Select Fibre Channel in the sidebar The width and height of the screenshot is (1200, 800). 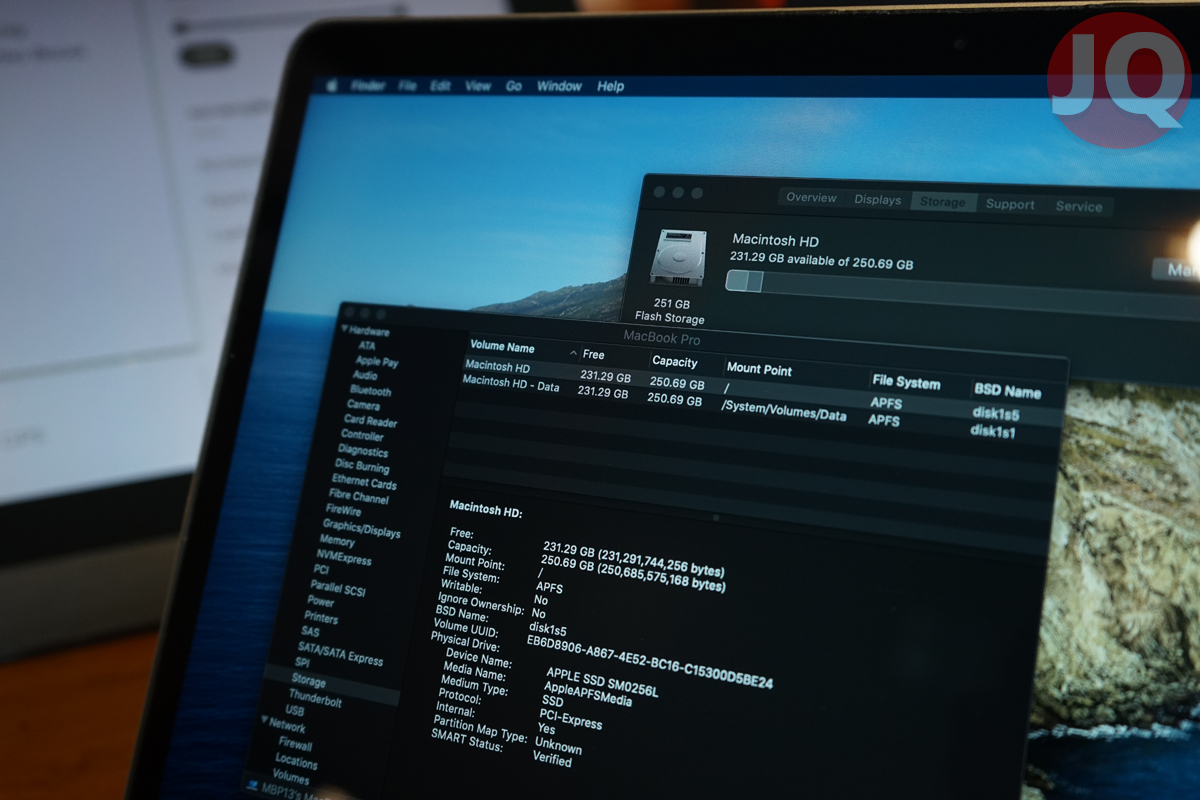358,497
